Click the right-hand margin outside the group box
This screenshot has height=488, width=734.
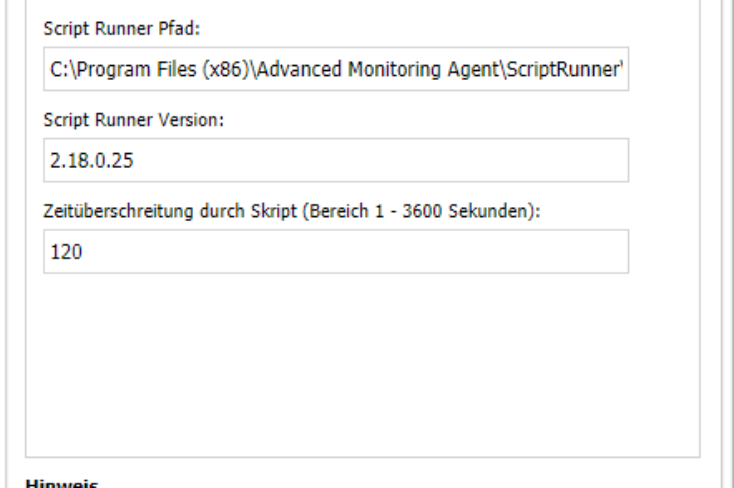(711, 234)
